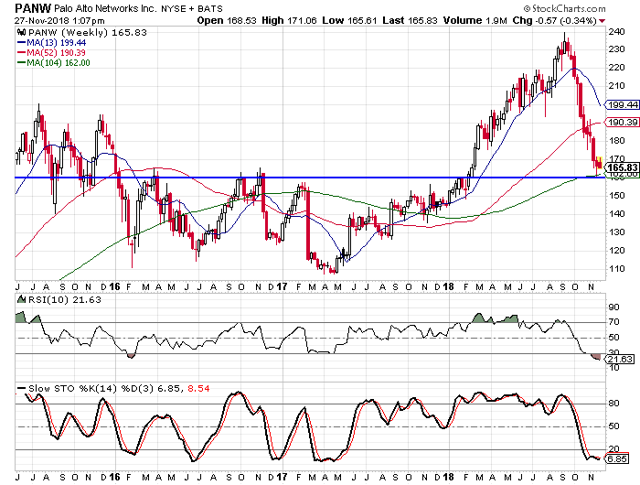Click the 110 price axis label
The image size is (640, 485).
point(617,269)
